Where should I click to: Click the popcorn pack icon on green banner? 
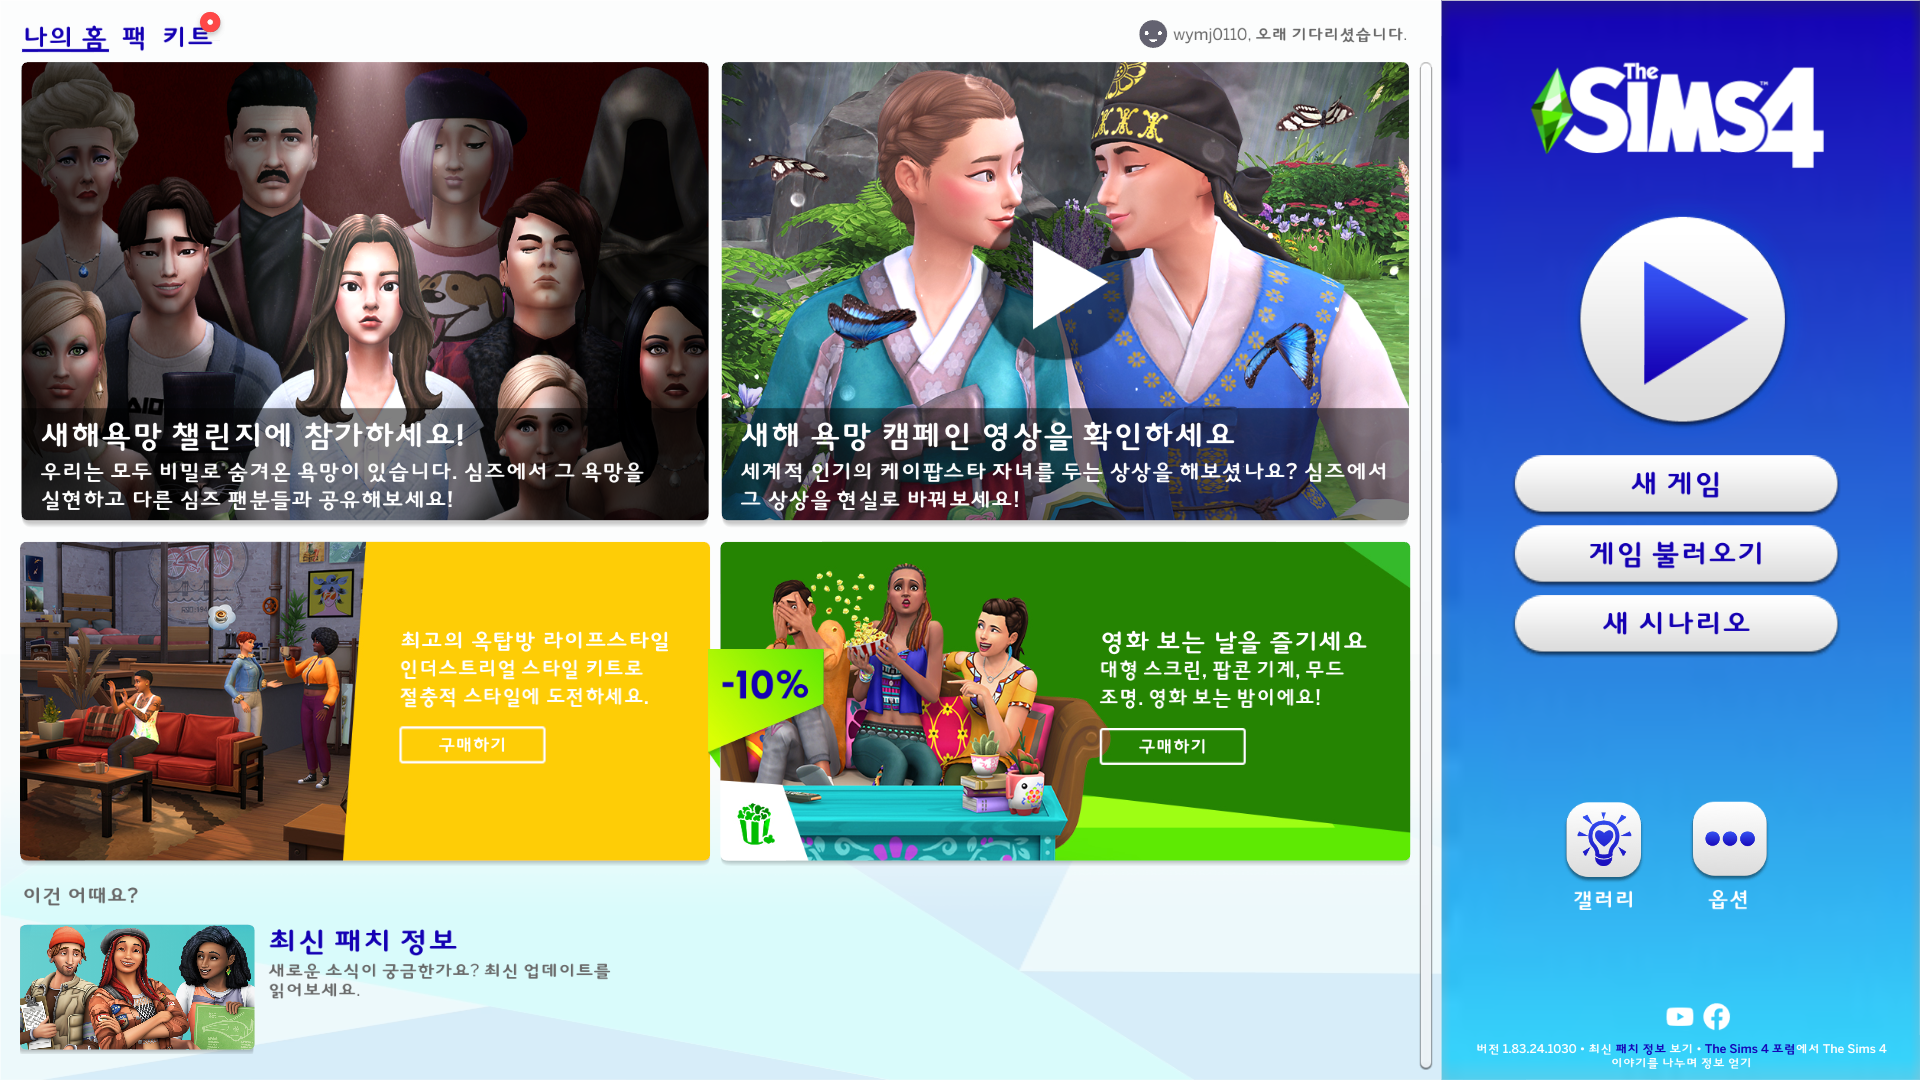[756, 825]
